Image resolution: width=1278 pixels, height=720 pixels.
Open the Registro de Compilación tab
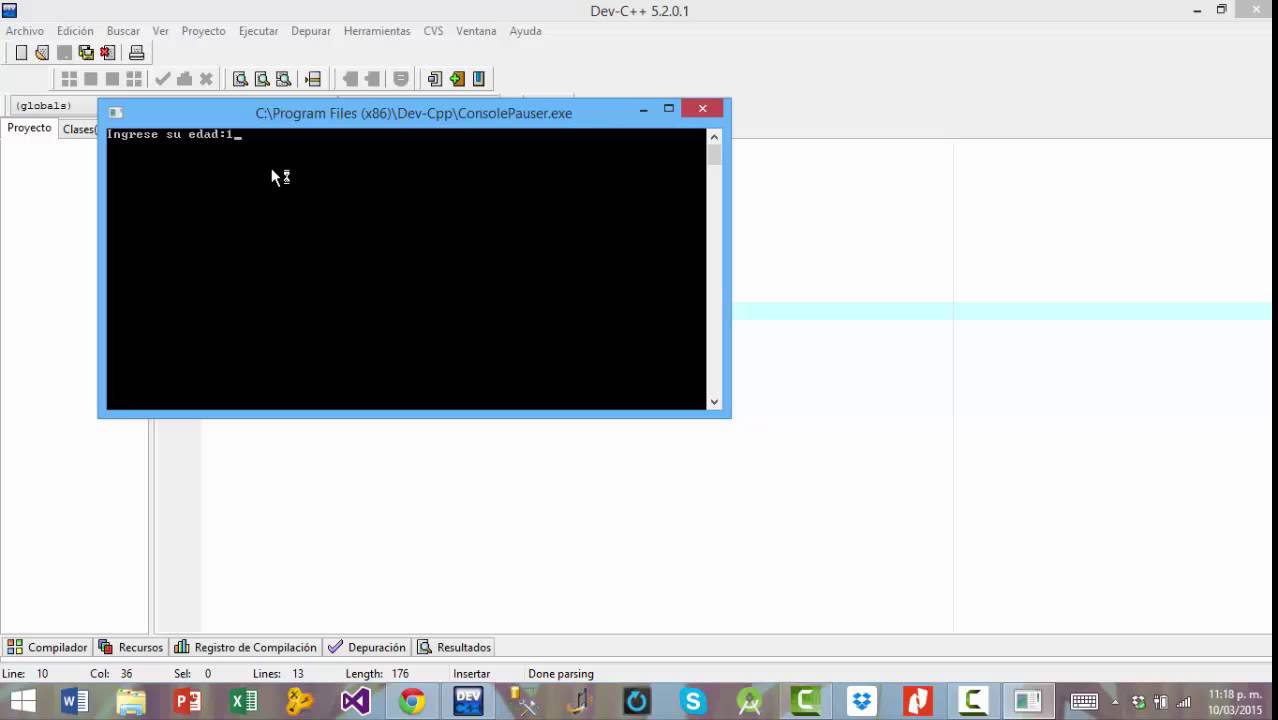point(245,647)
